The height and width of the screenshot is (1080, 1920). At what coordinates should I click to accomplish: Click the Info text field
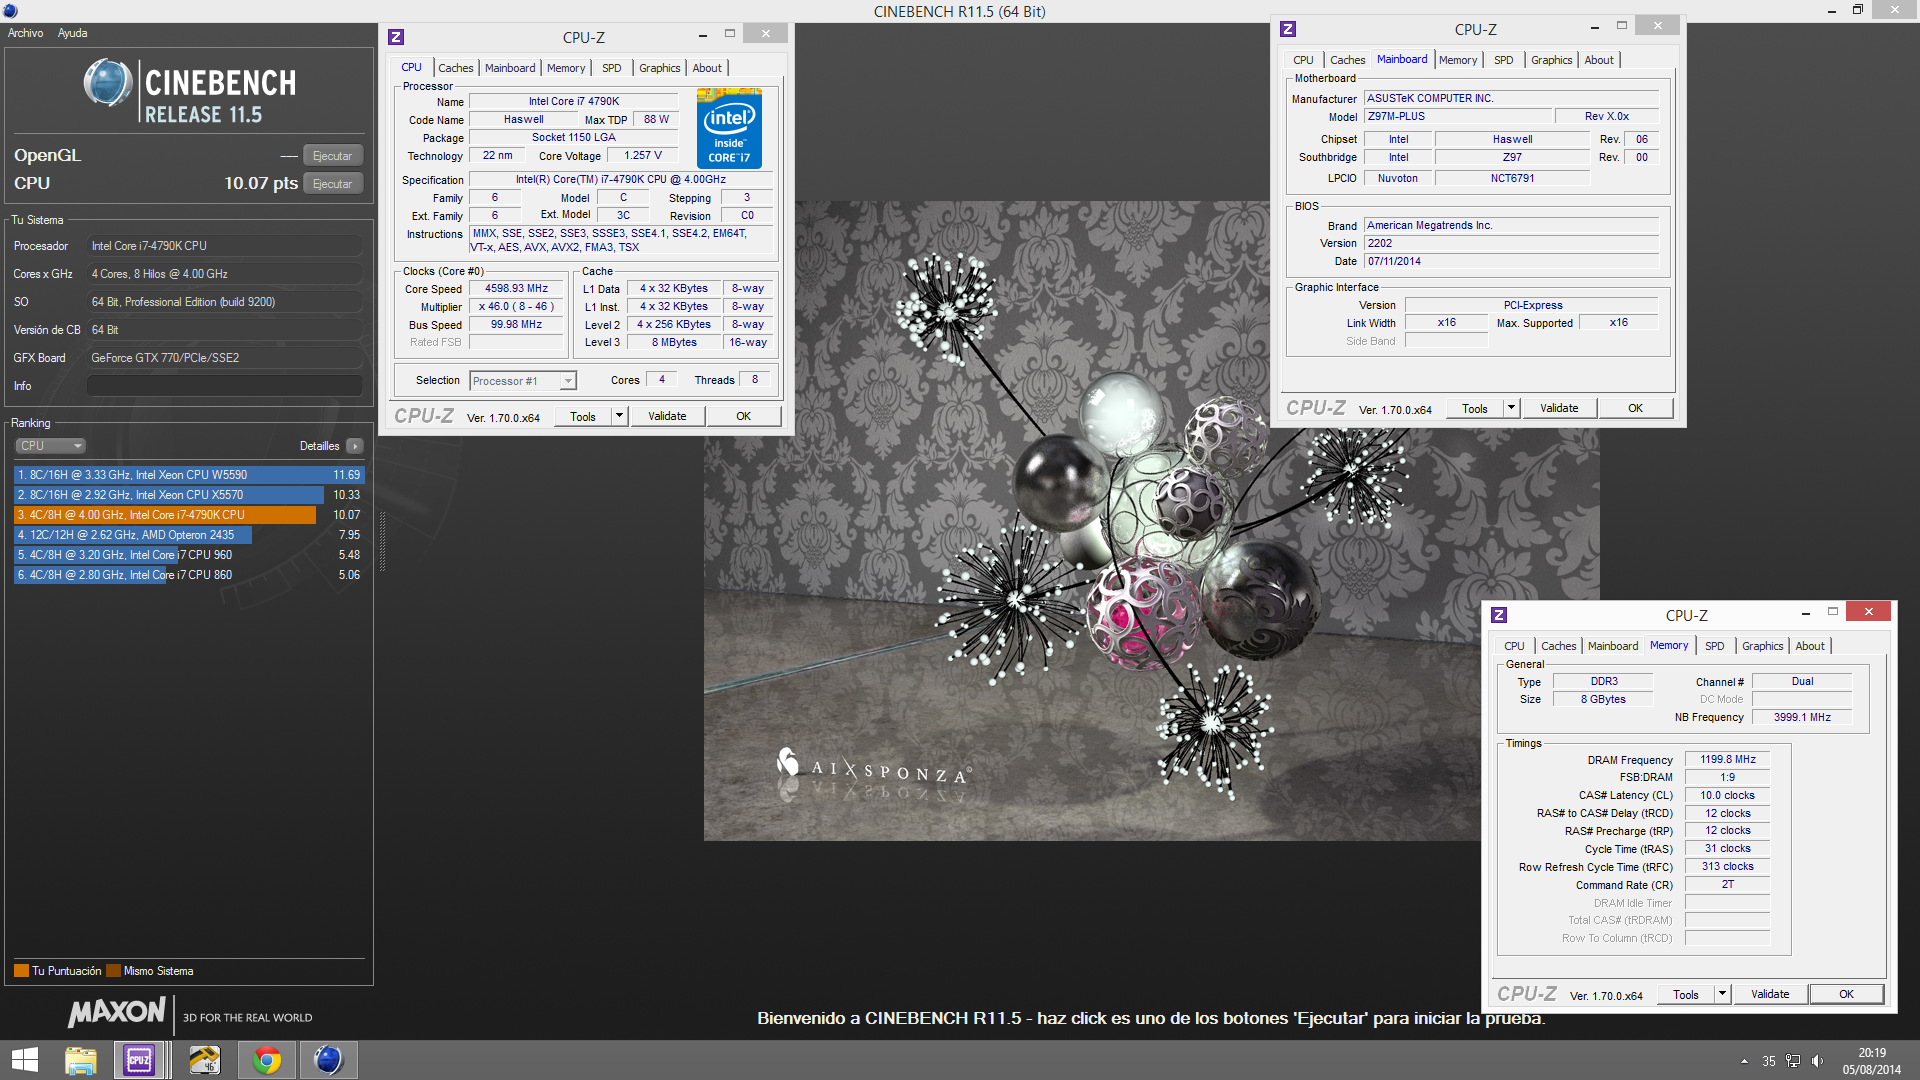224,386
